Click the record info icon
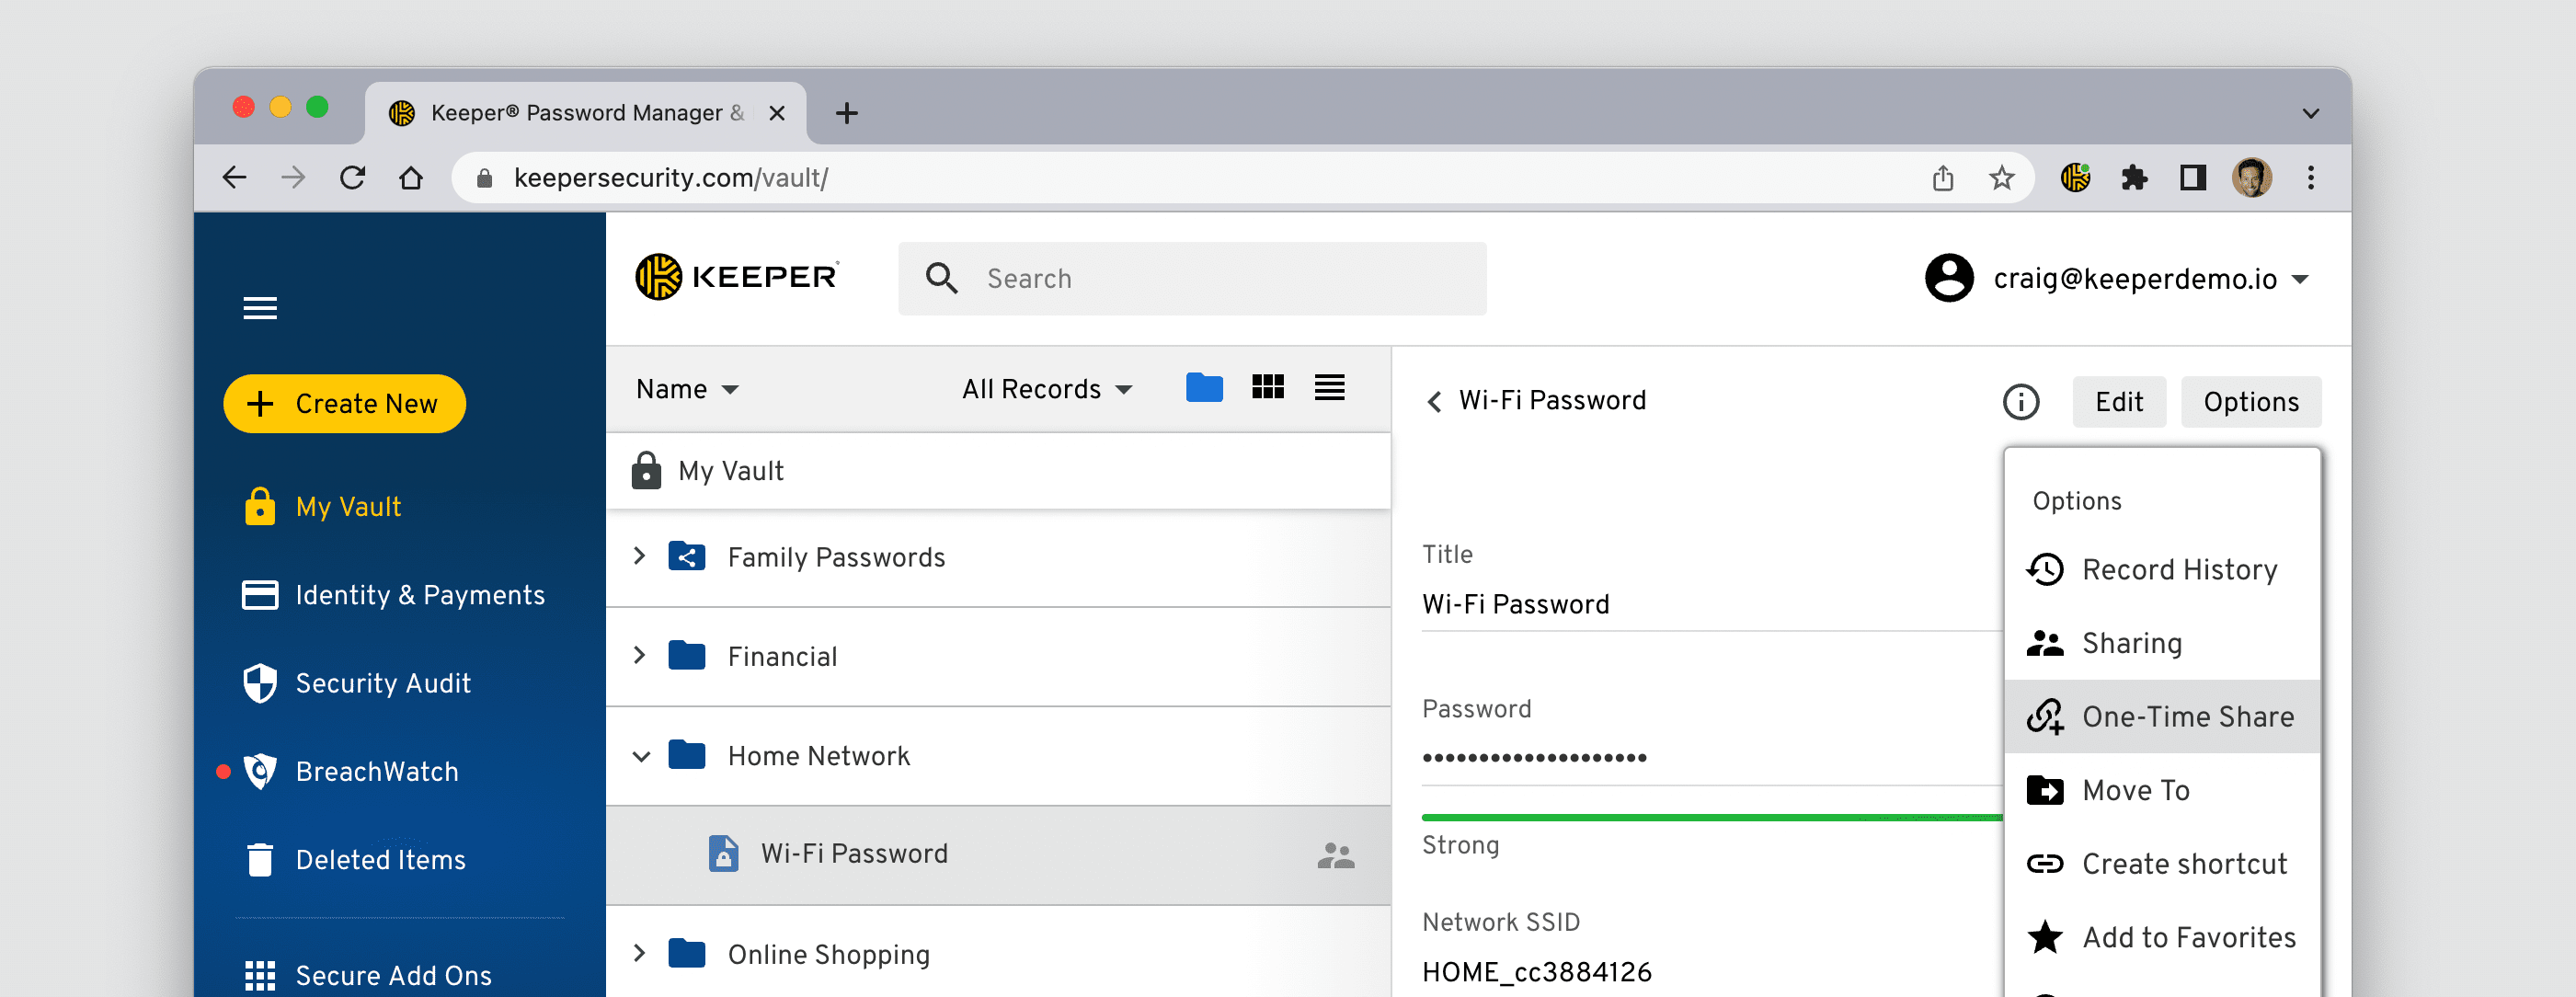 point(2020,402)
